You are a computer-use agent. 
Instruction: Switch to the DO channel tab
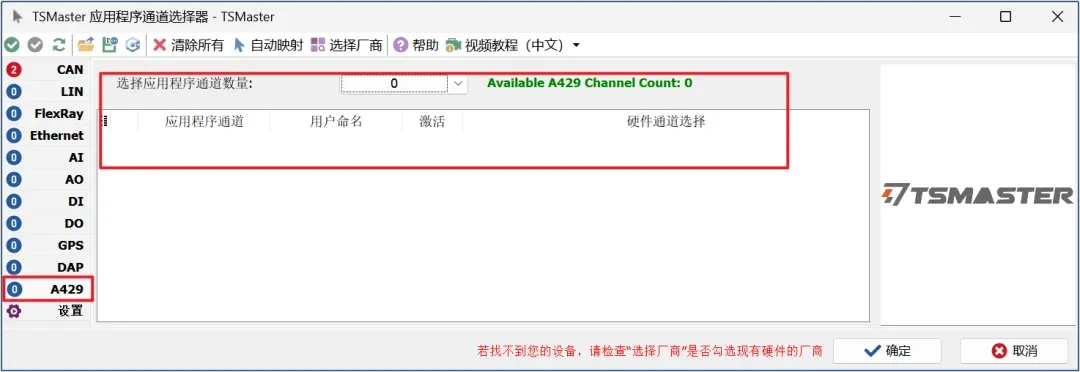(47, 224)
